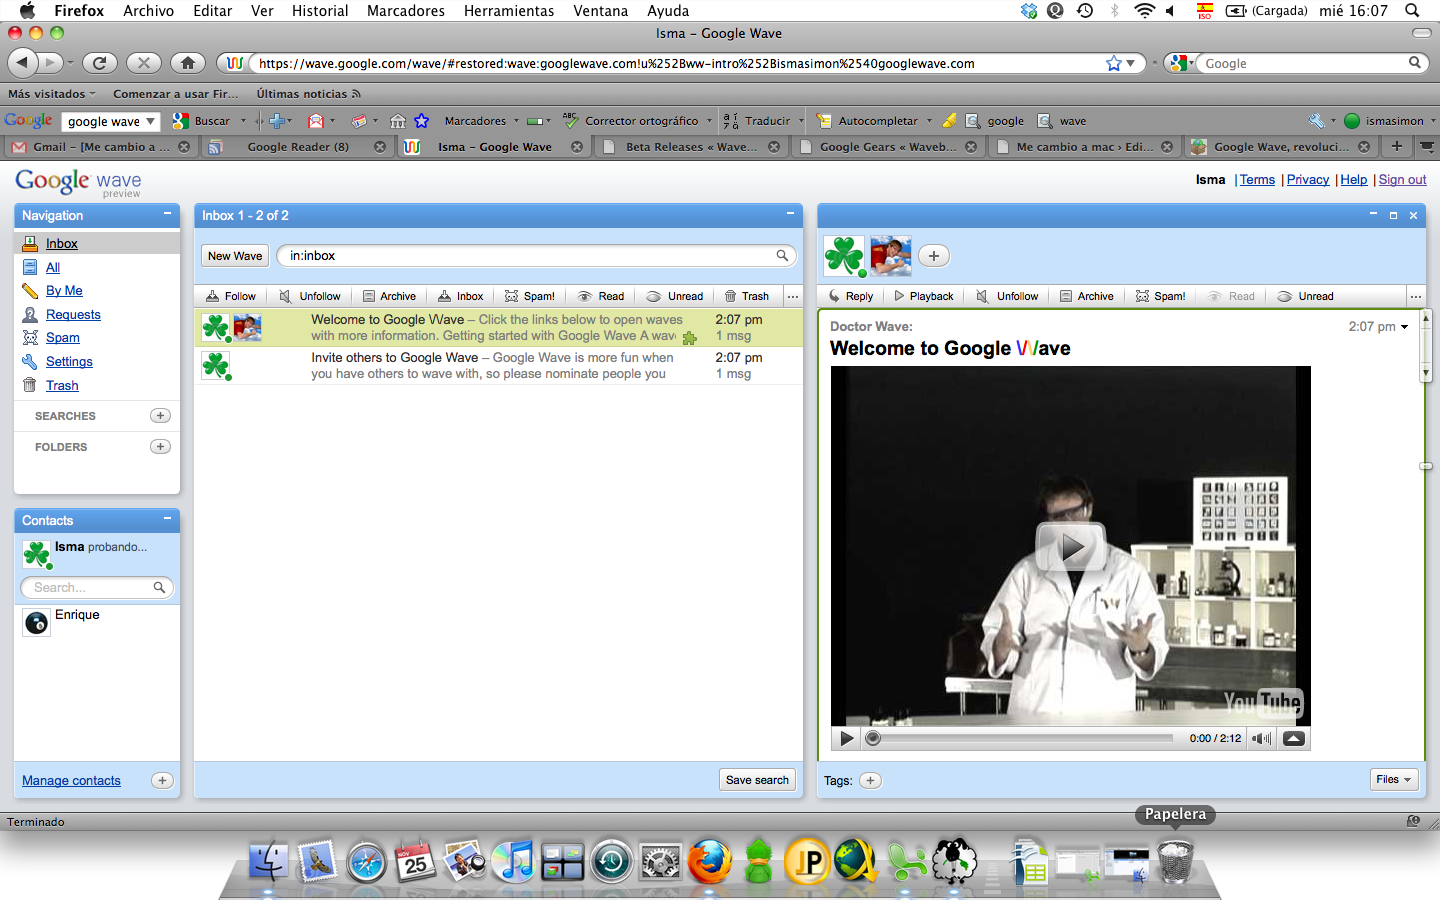Mark open wave as Spam
The image size is (1440, 900).
pos(1161,296)
